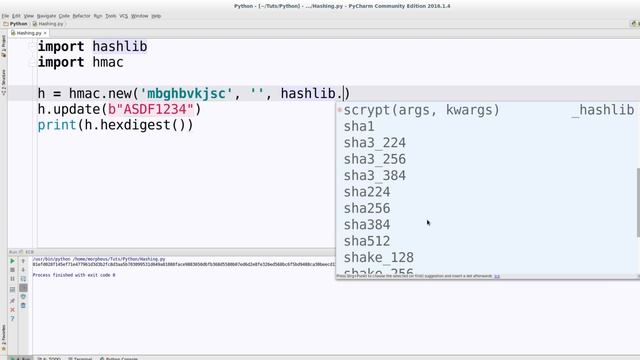
Task: Choose shake_128 from the completion list
Action: point(486,257)
